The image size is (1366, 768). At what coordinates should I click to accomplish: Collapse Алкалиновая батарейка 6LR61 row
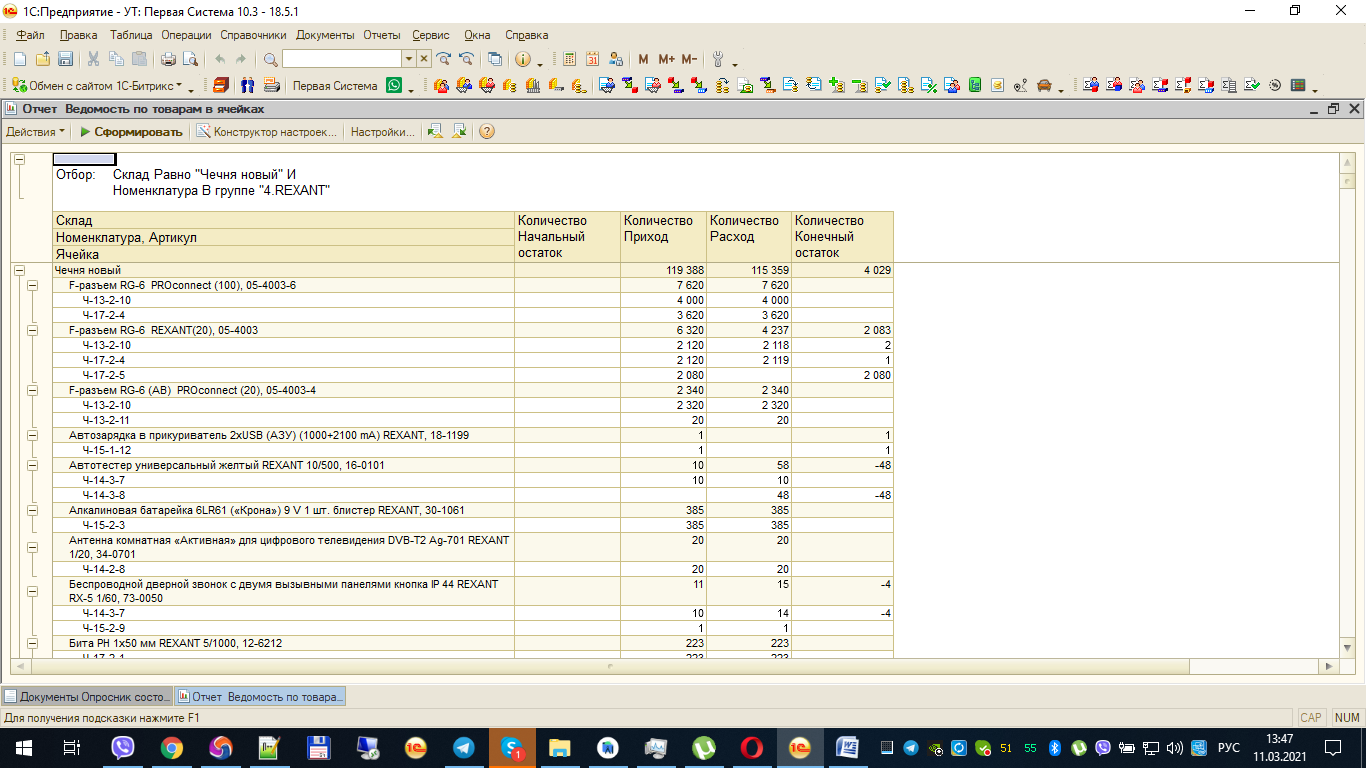pyautogui.click(x=32, y=510)
